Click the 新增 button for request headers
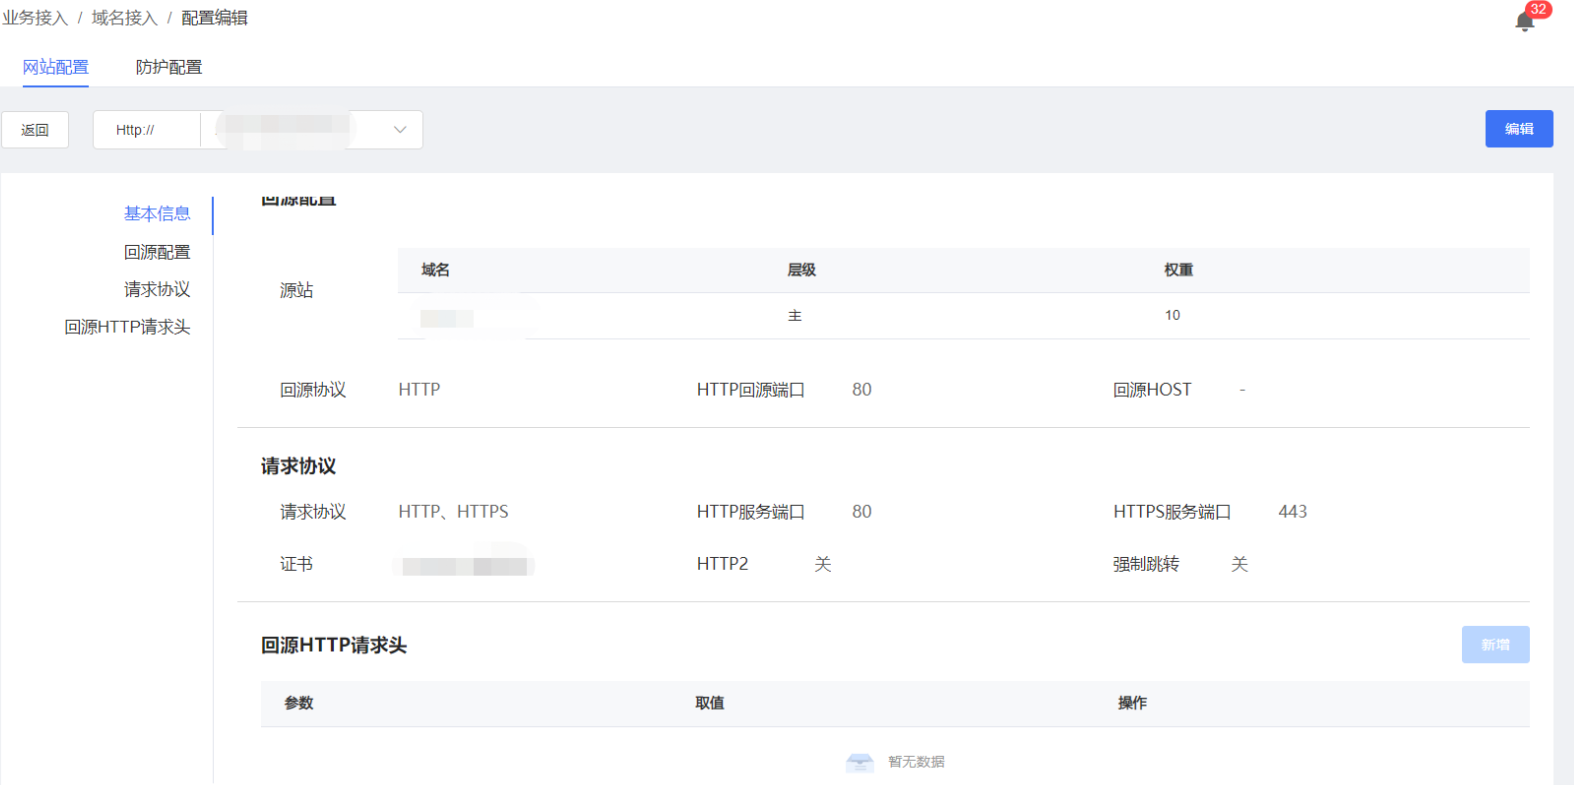Viewport: 1574px width, 785px height. click(x=1495, y=645)
